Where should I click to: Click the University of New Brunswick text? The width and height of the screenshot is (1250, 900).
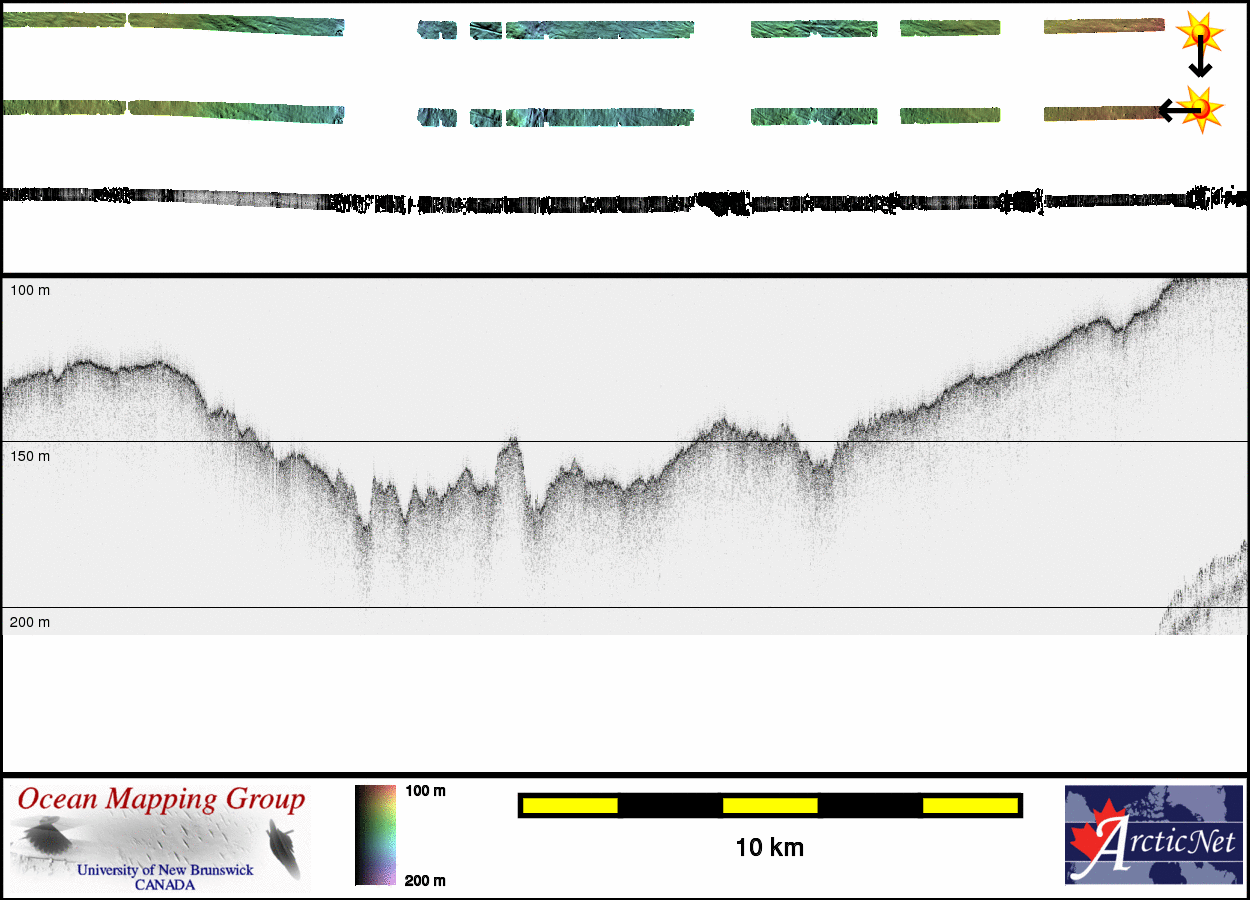click(x=165, y=870)
